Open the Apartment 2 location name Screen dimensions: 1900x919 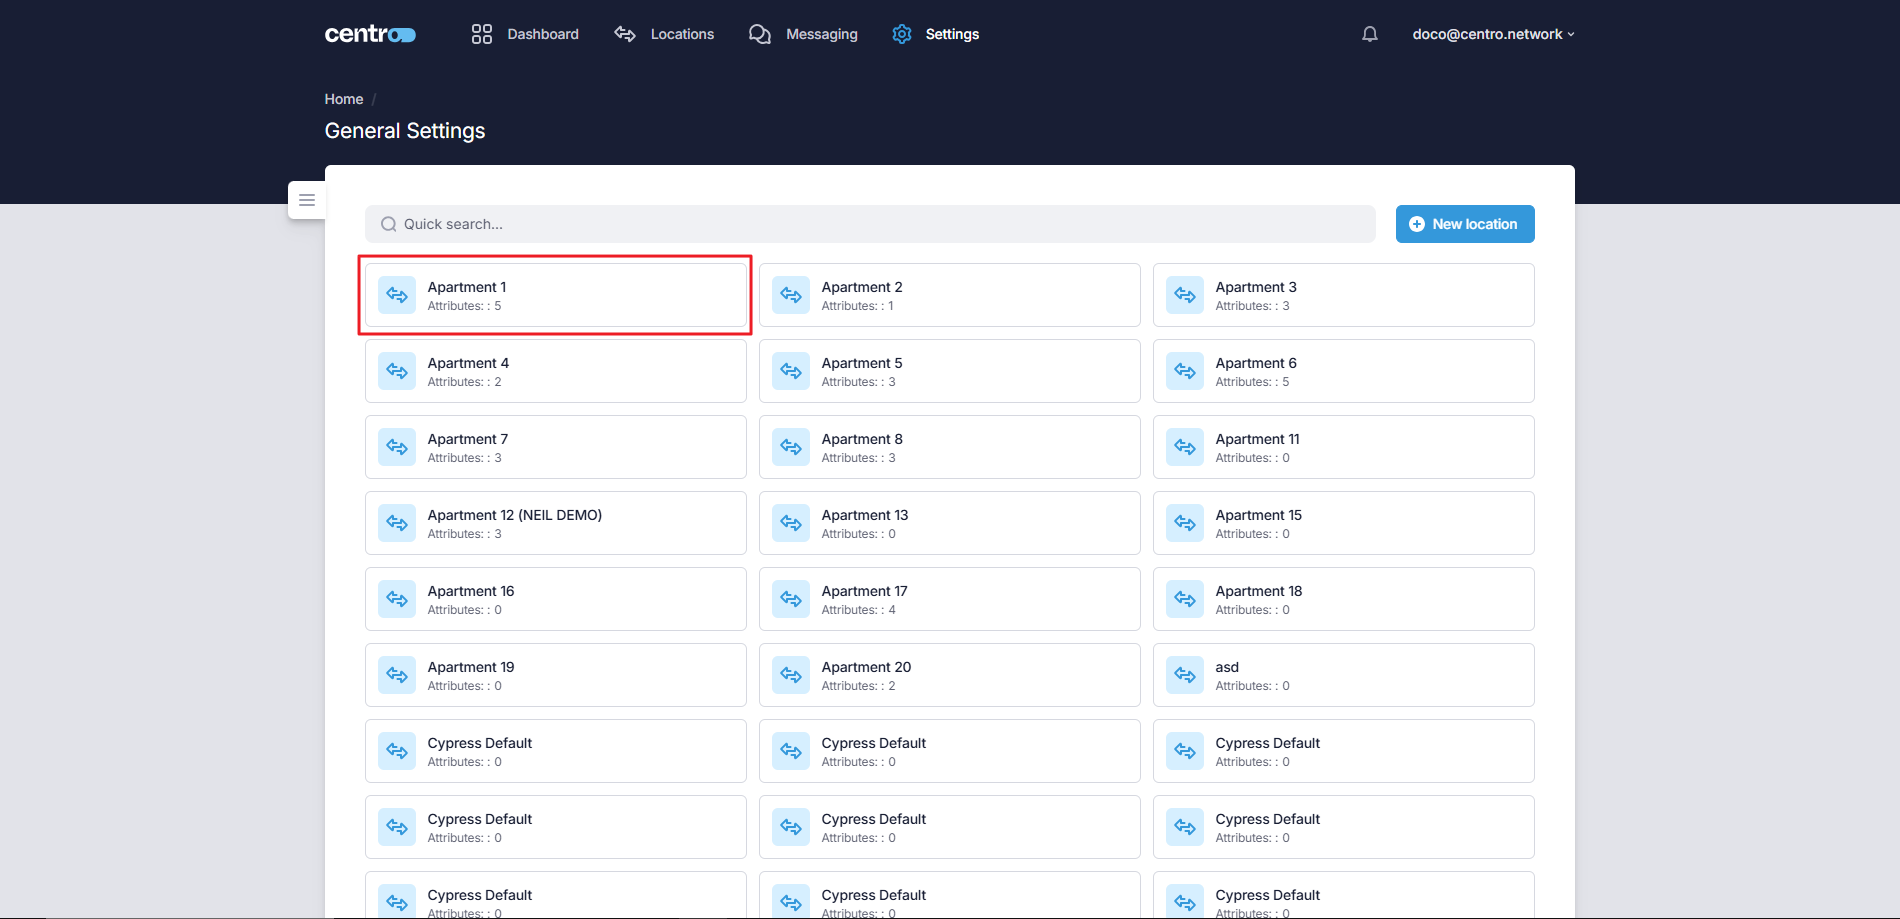[x=862, y=287]
